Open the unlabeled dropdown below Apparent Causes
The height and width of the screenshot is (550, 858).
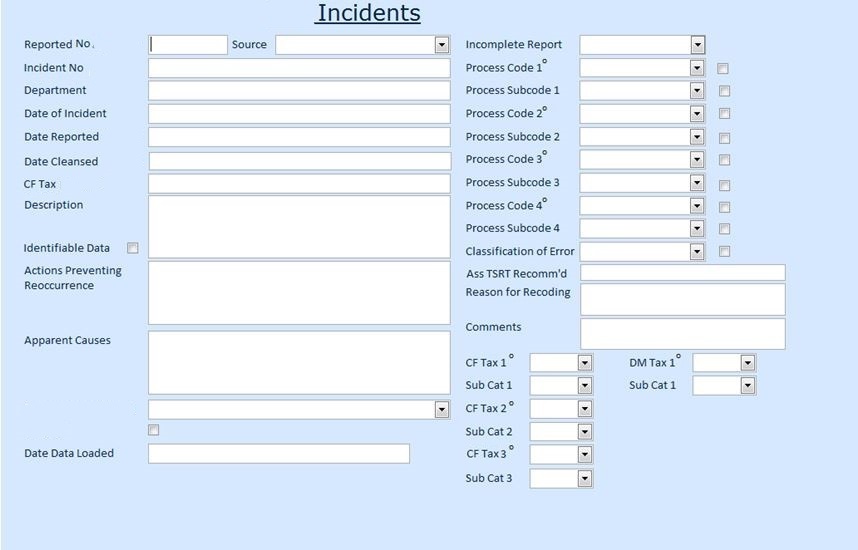pos(441,410)
